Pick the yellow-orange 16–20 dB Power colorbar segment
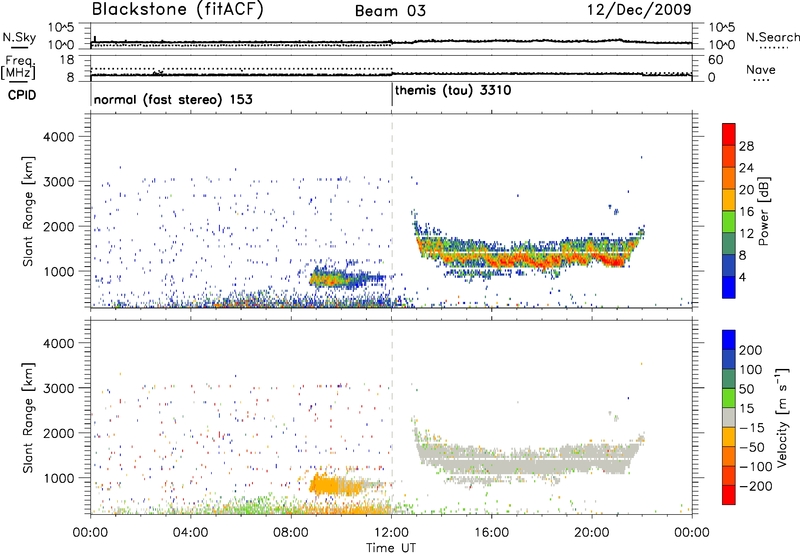The image size is (800, 554). tap(729, 200)
